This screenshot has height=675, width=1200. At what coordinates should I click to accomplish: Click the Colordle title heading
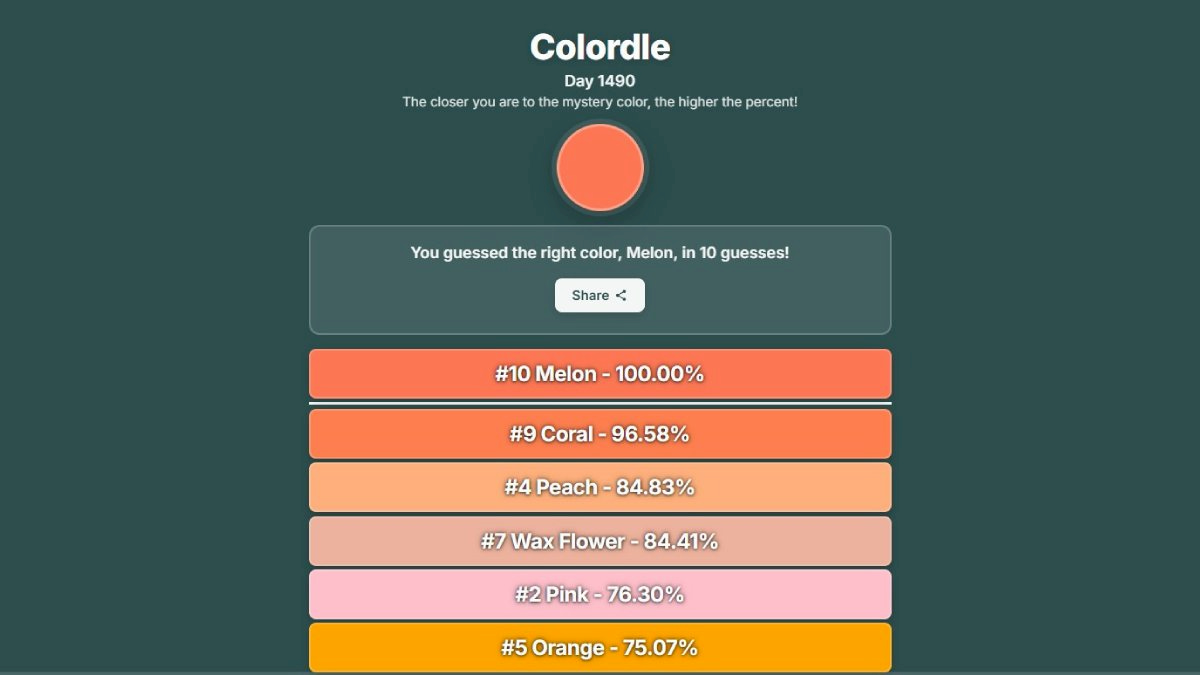pos(600,46)
